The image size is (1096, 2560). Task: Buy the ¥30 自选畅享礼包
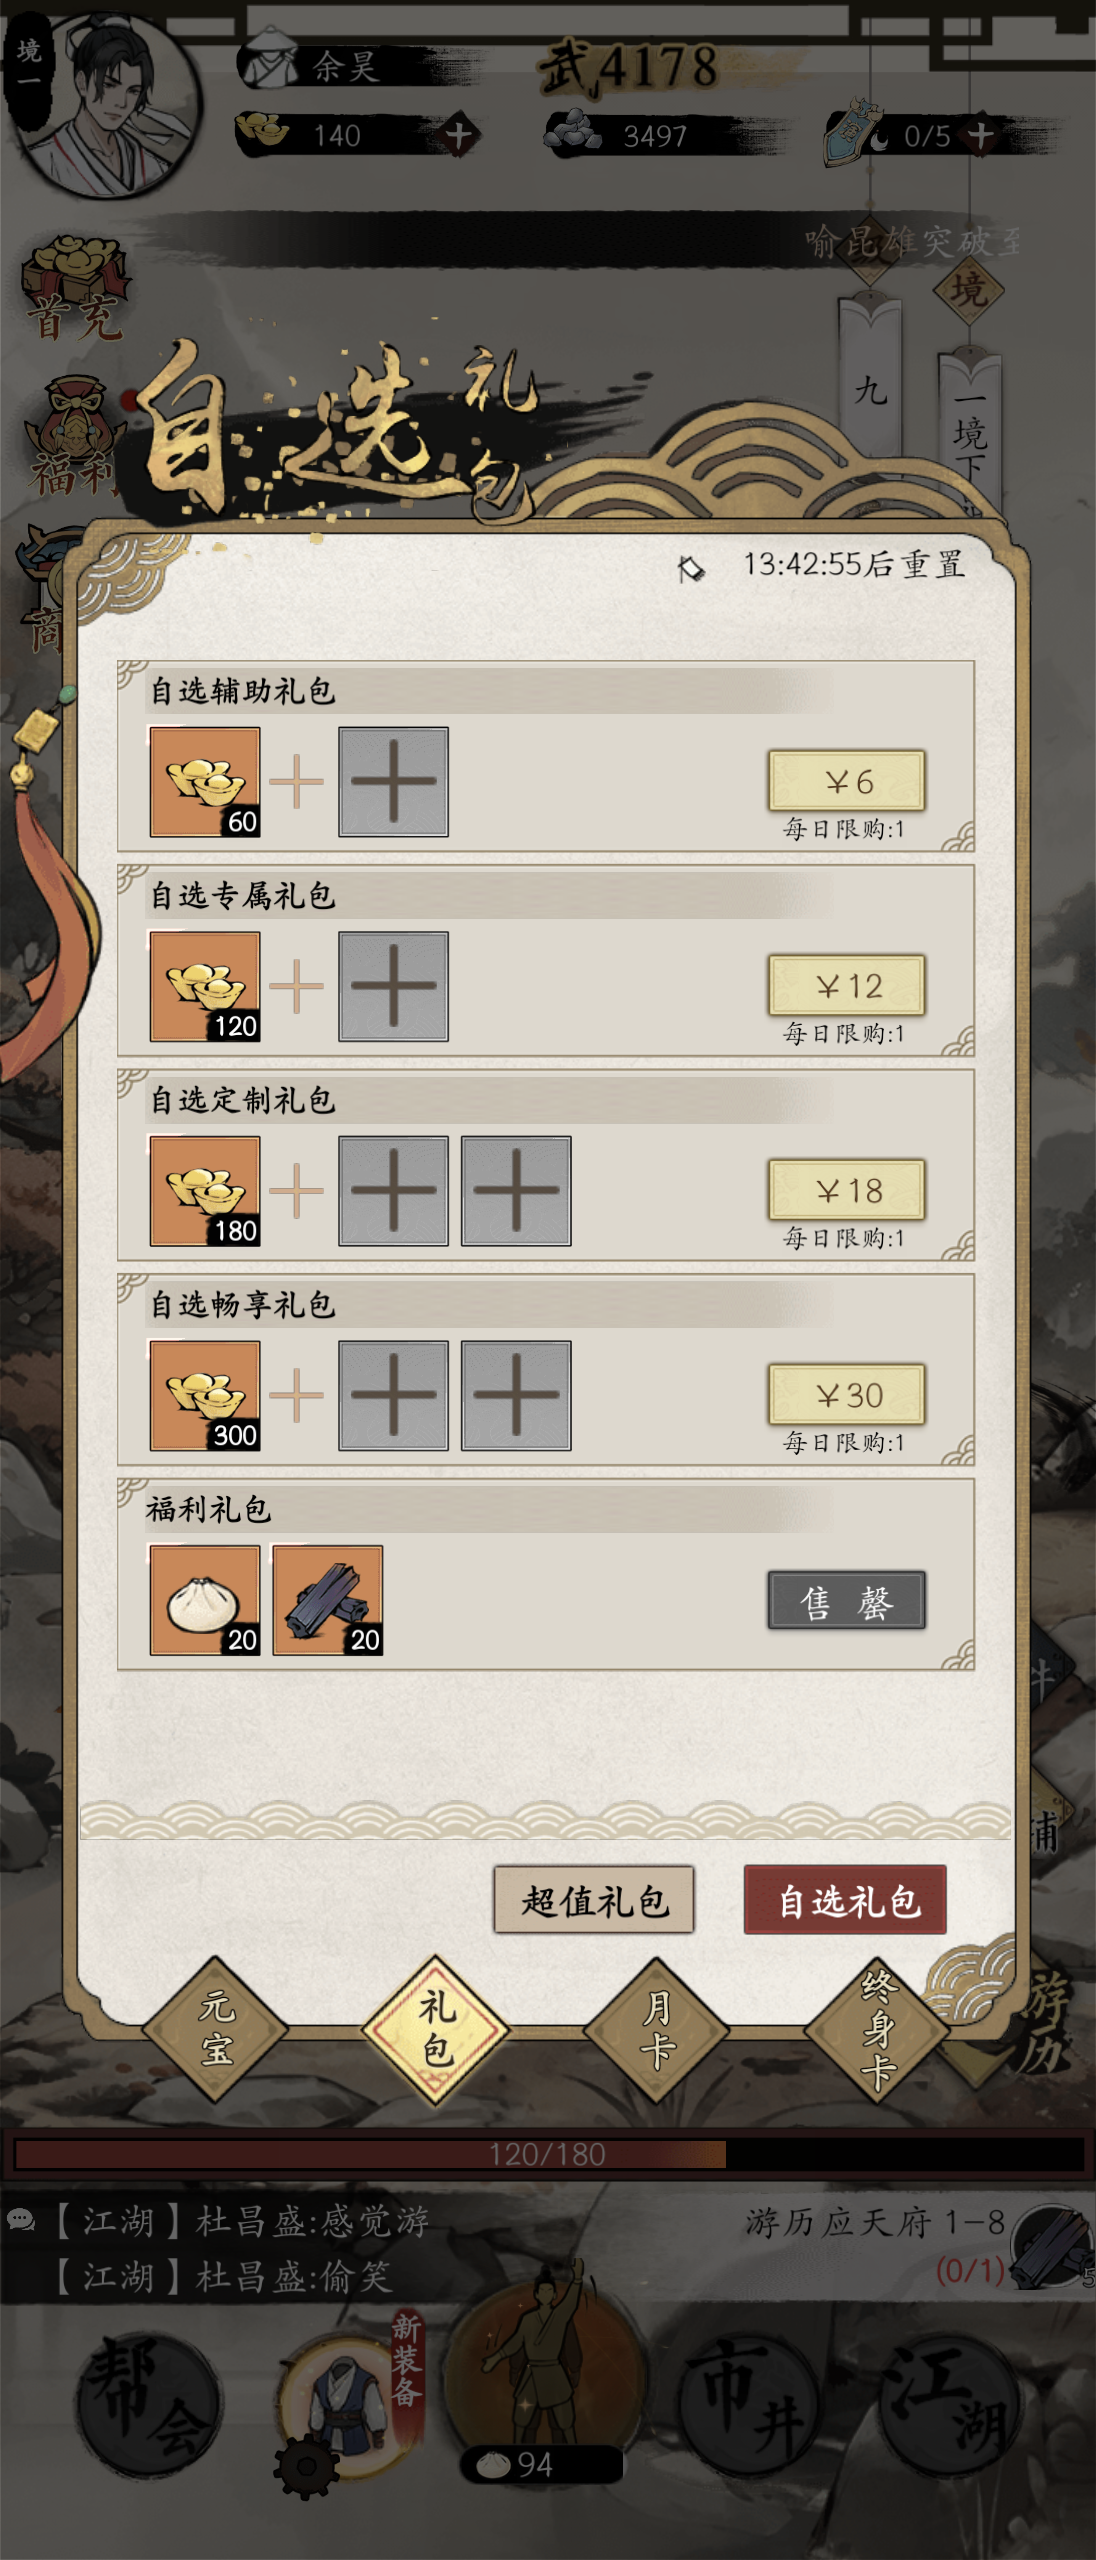click(846, 1394)
